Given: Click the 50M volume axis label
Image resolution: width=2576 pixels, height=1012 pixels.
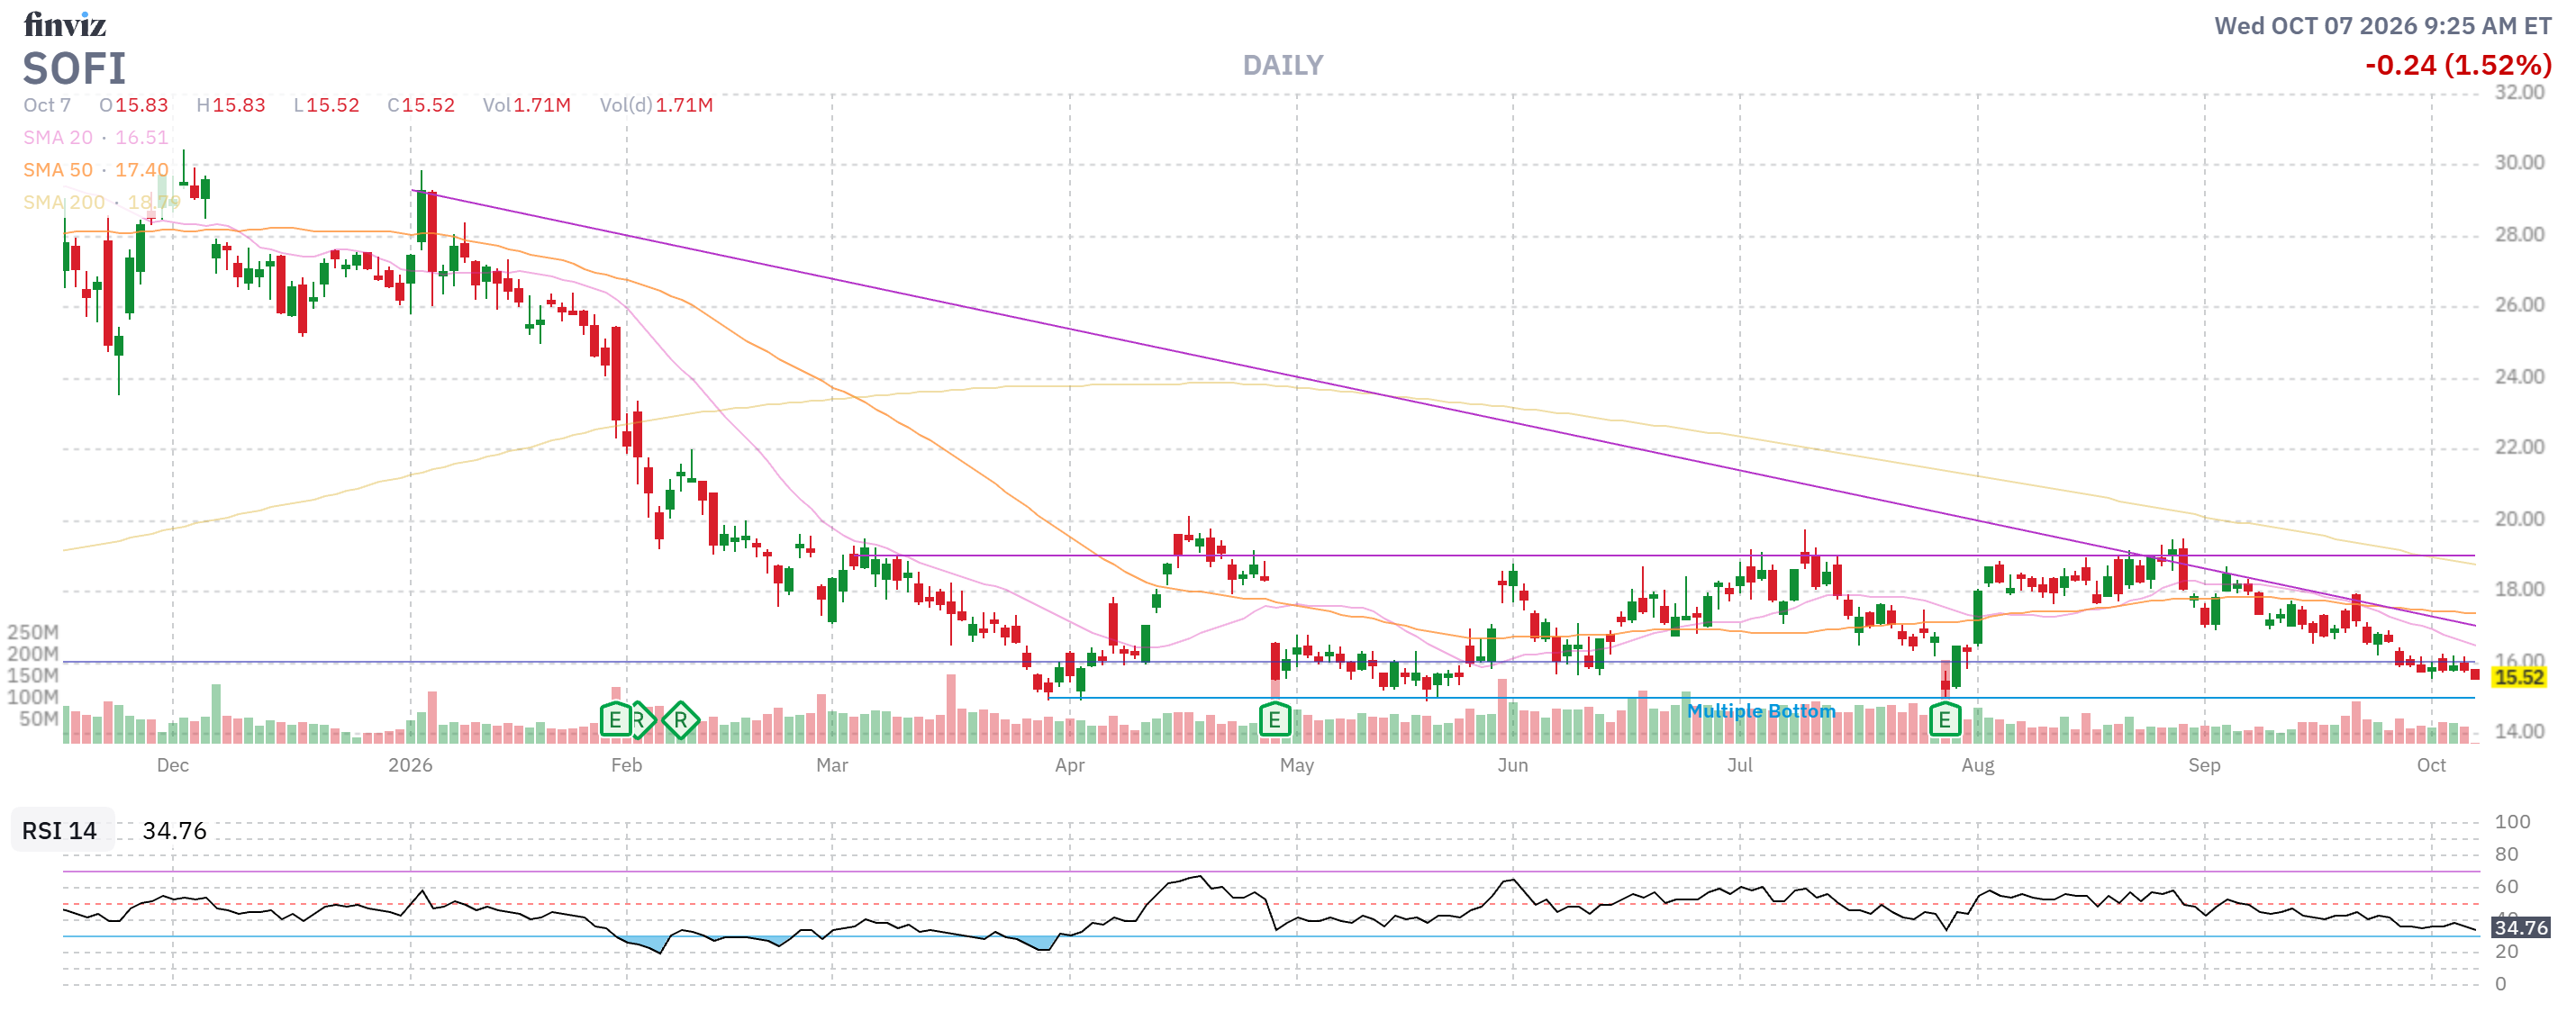Looking at the screenshot, I should [39, 719].
